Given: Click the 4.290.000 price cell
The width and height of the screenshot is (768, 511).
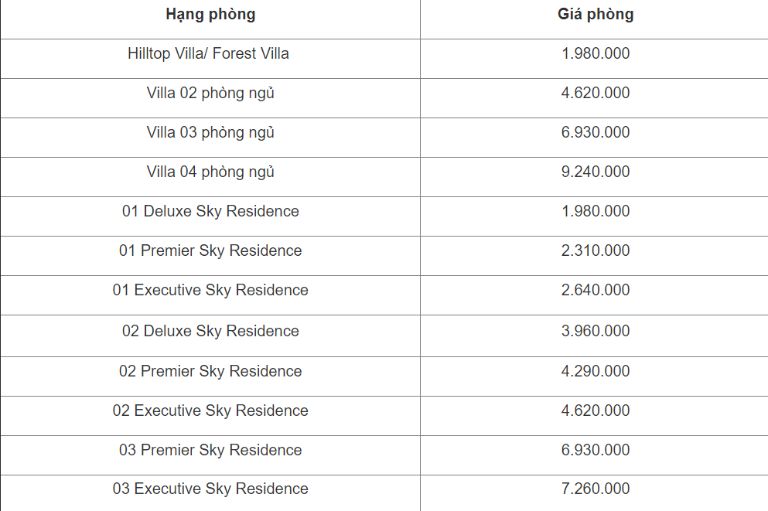Looking at the screenshot, I should (x=594, y=376).
